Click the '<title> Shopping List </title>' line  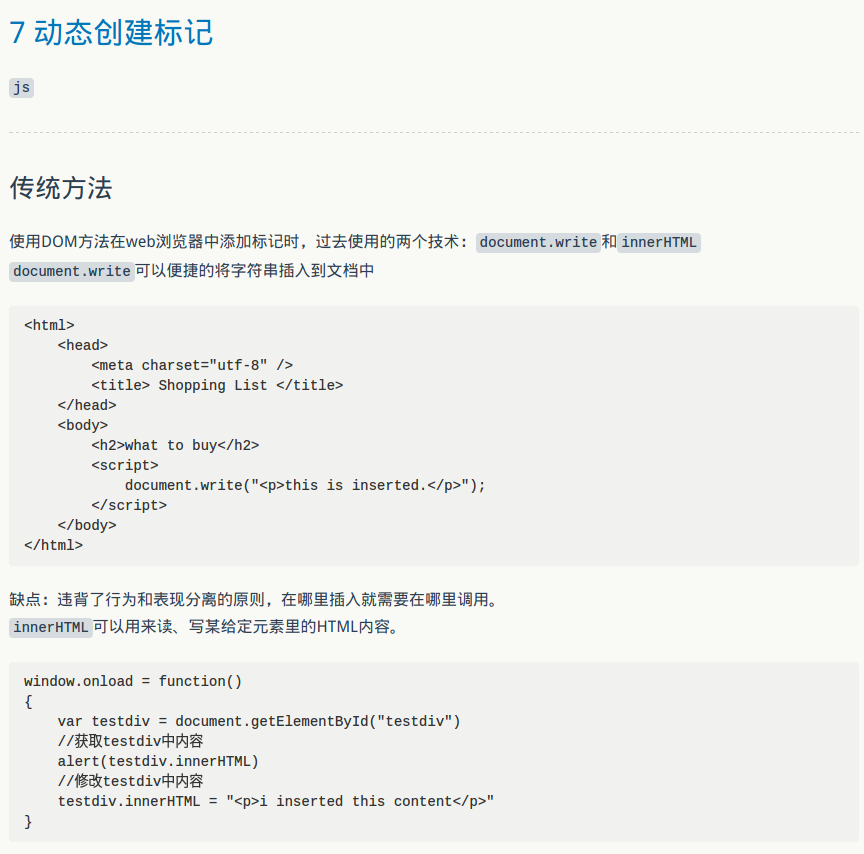(x=217, y=385)
